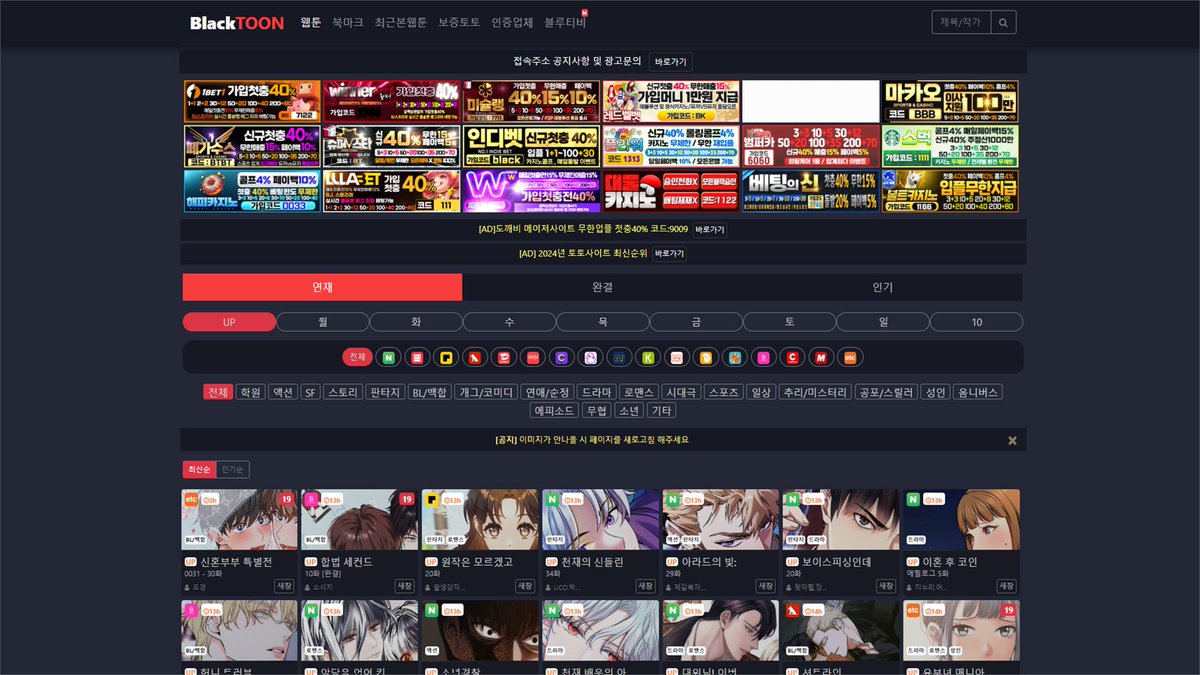Click 새창 button on 이혼 후 코인 card

(1005, 586)
